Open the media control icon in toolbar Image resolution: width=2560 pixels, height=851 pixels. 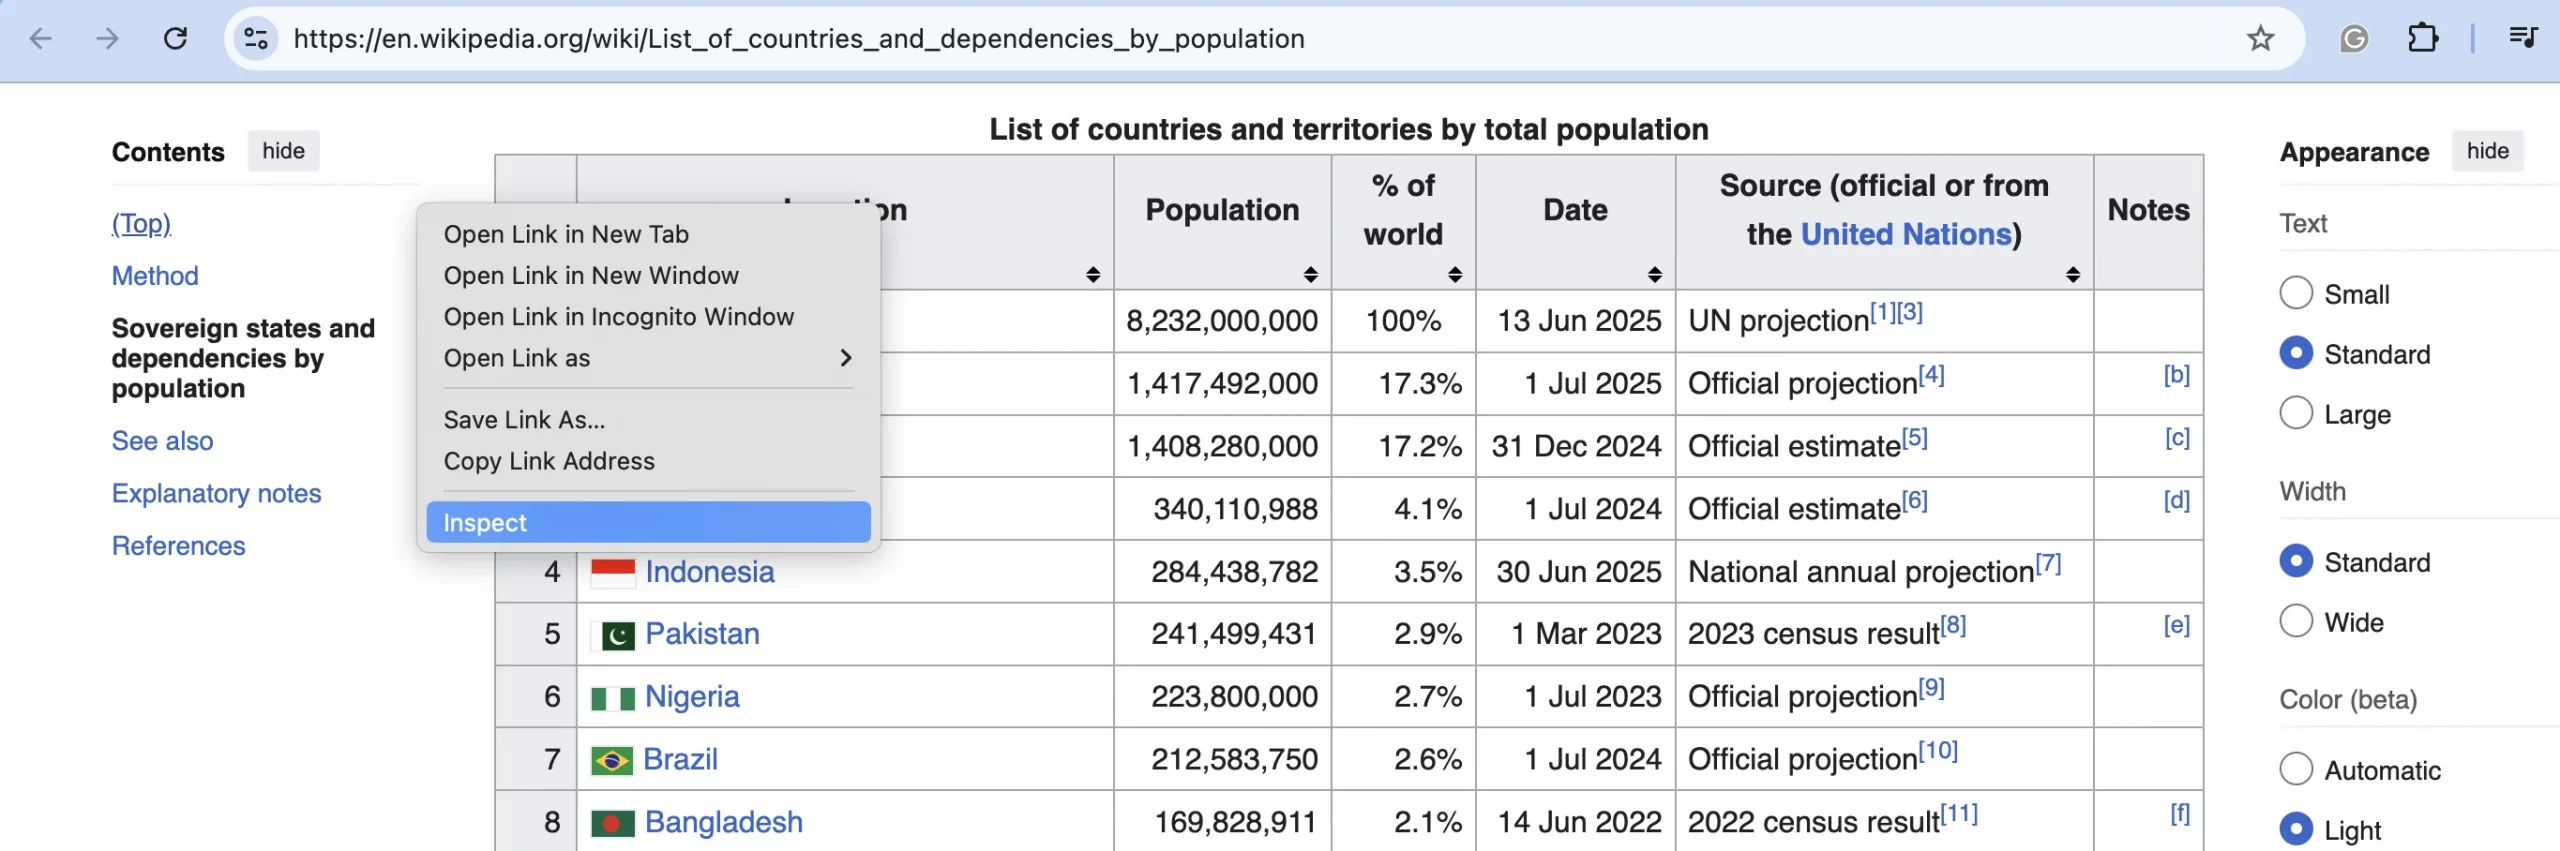tap(2522, 39)
